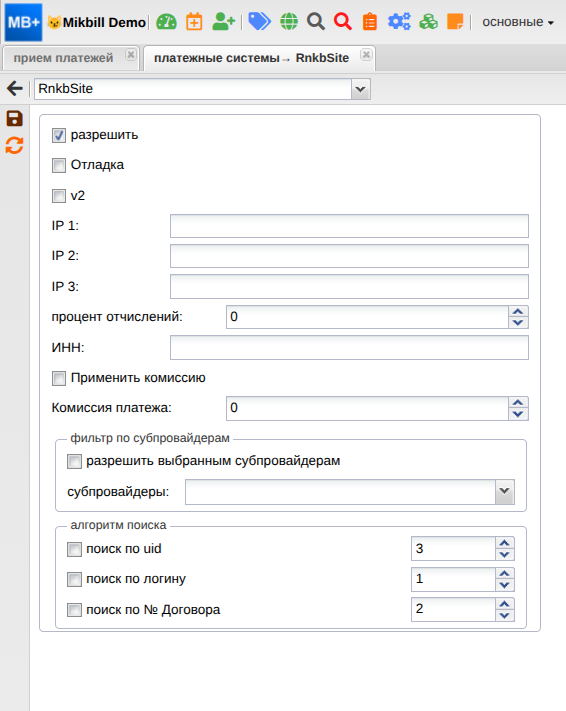Enable the поиск по логину checkbox
The image size is (566, 711).
point(74,580)
